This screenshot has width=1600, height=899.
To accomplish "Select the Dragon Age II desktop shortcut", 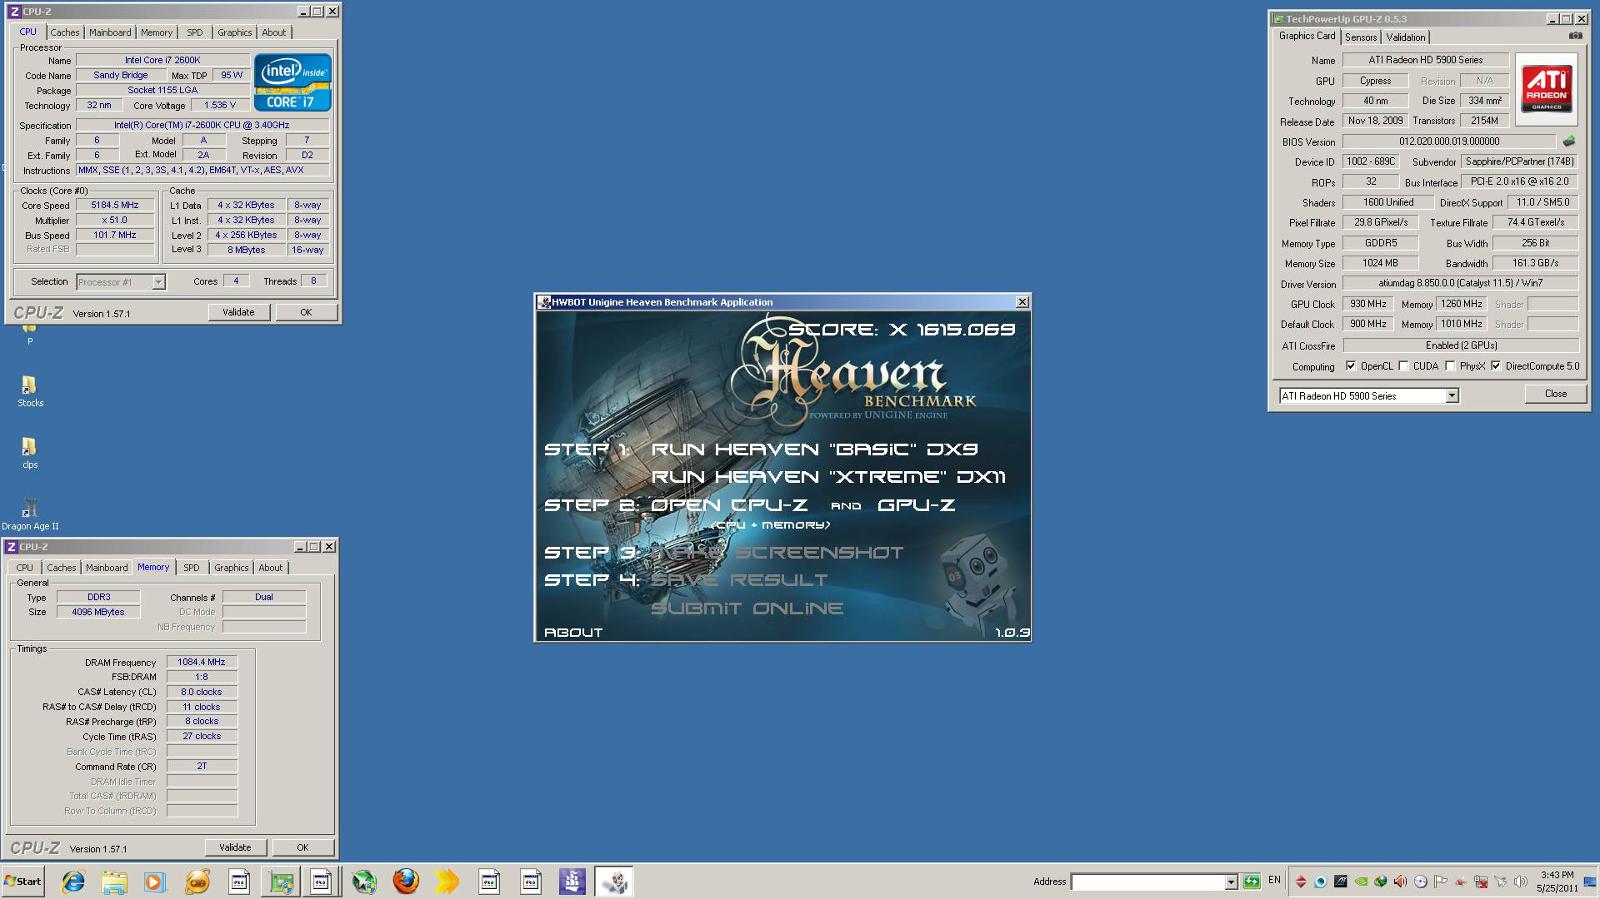I will (x=30, y=514).
